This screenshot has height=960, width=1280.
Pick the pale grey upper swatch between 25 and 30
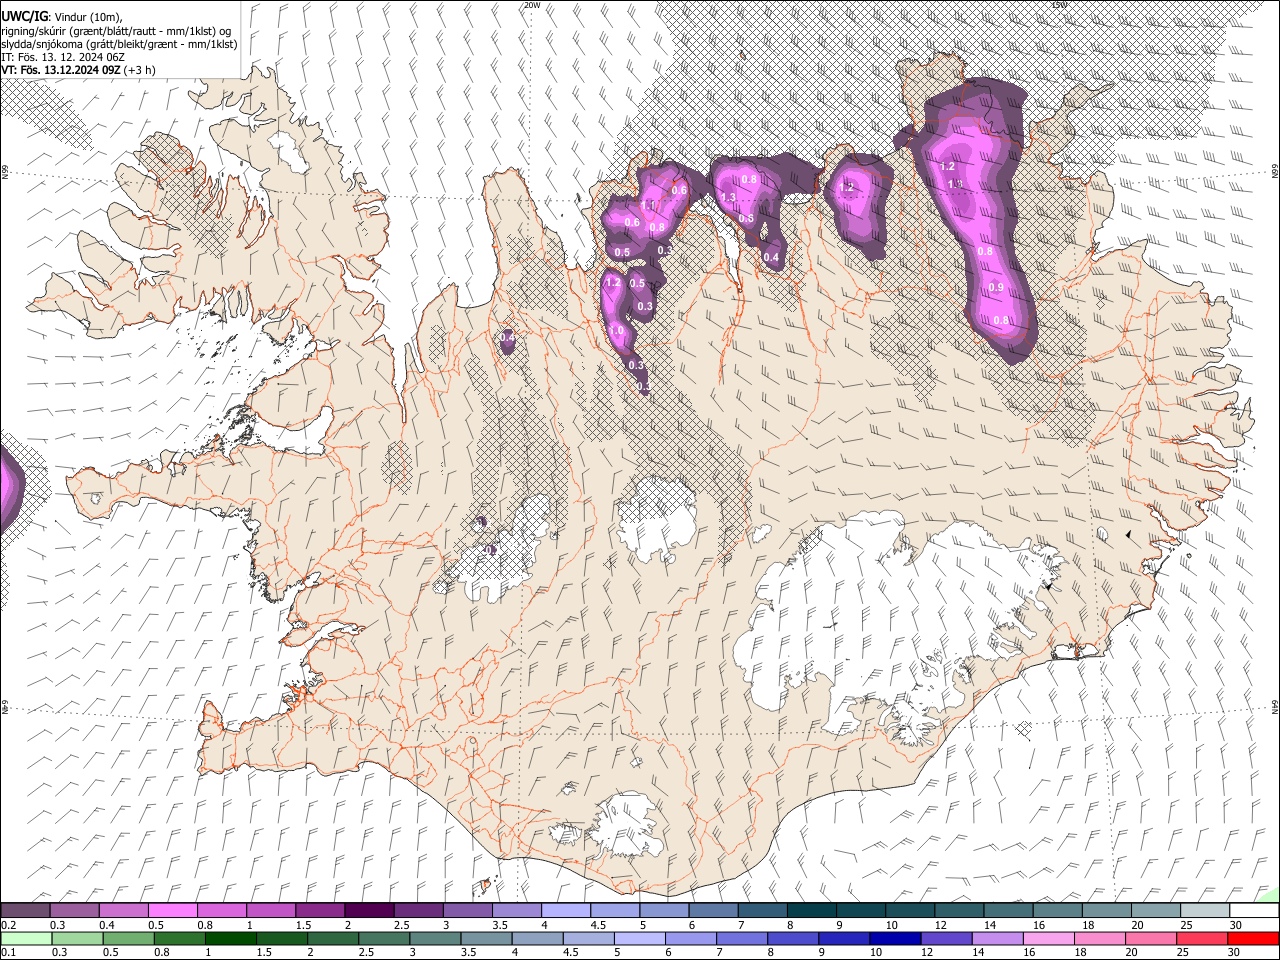tap(1204, 910)
